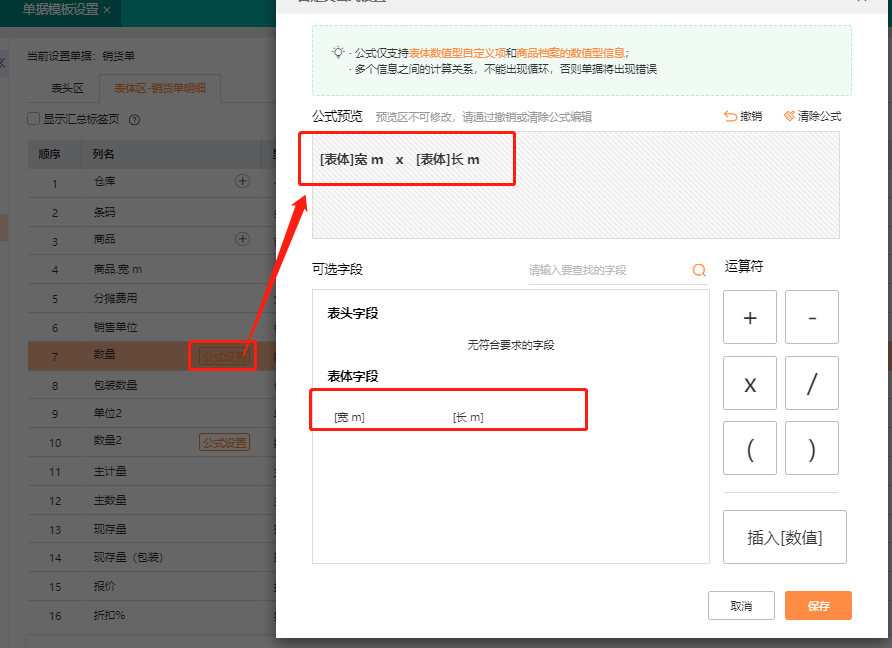Switch to the 表头区 tab
Screen dimensions: 892x648
[x=67, y=88]
